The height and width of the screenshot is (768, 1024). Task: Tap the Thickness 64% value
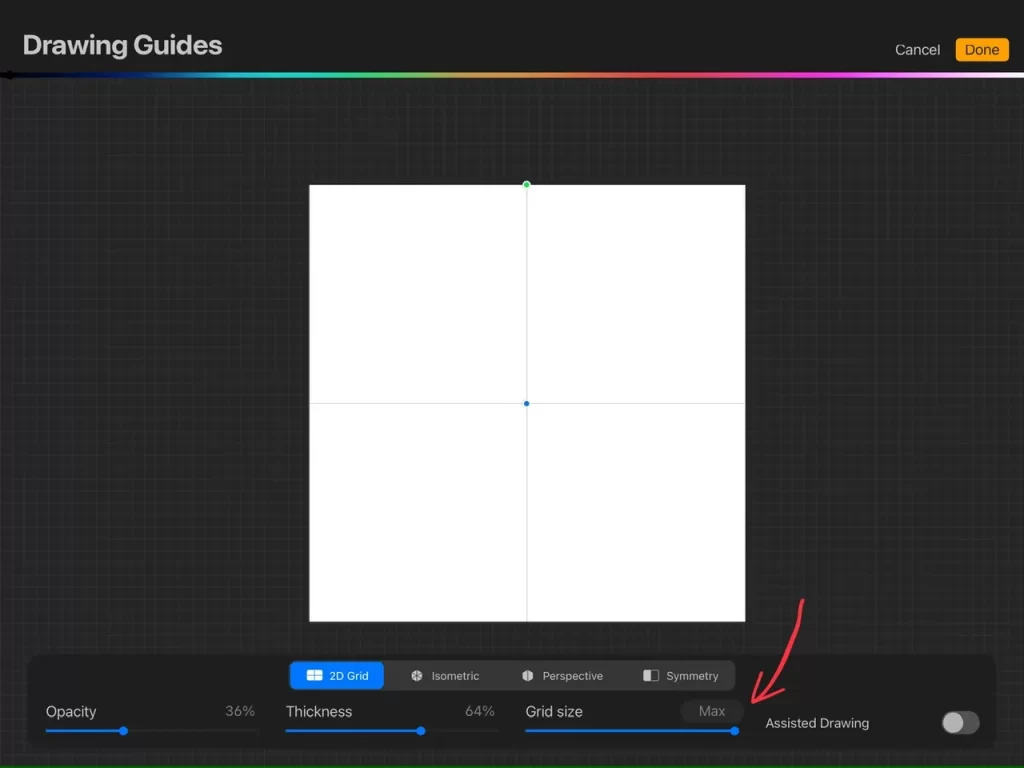tap(479, 711)
